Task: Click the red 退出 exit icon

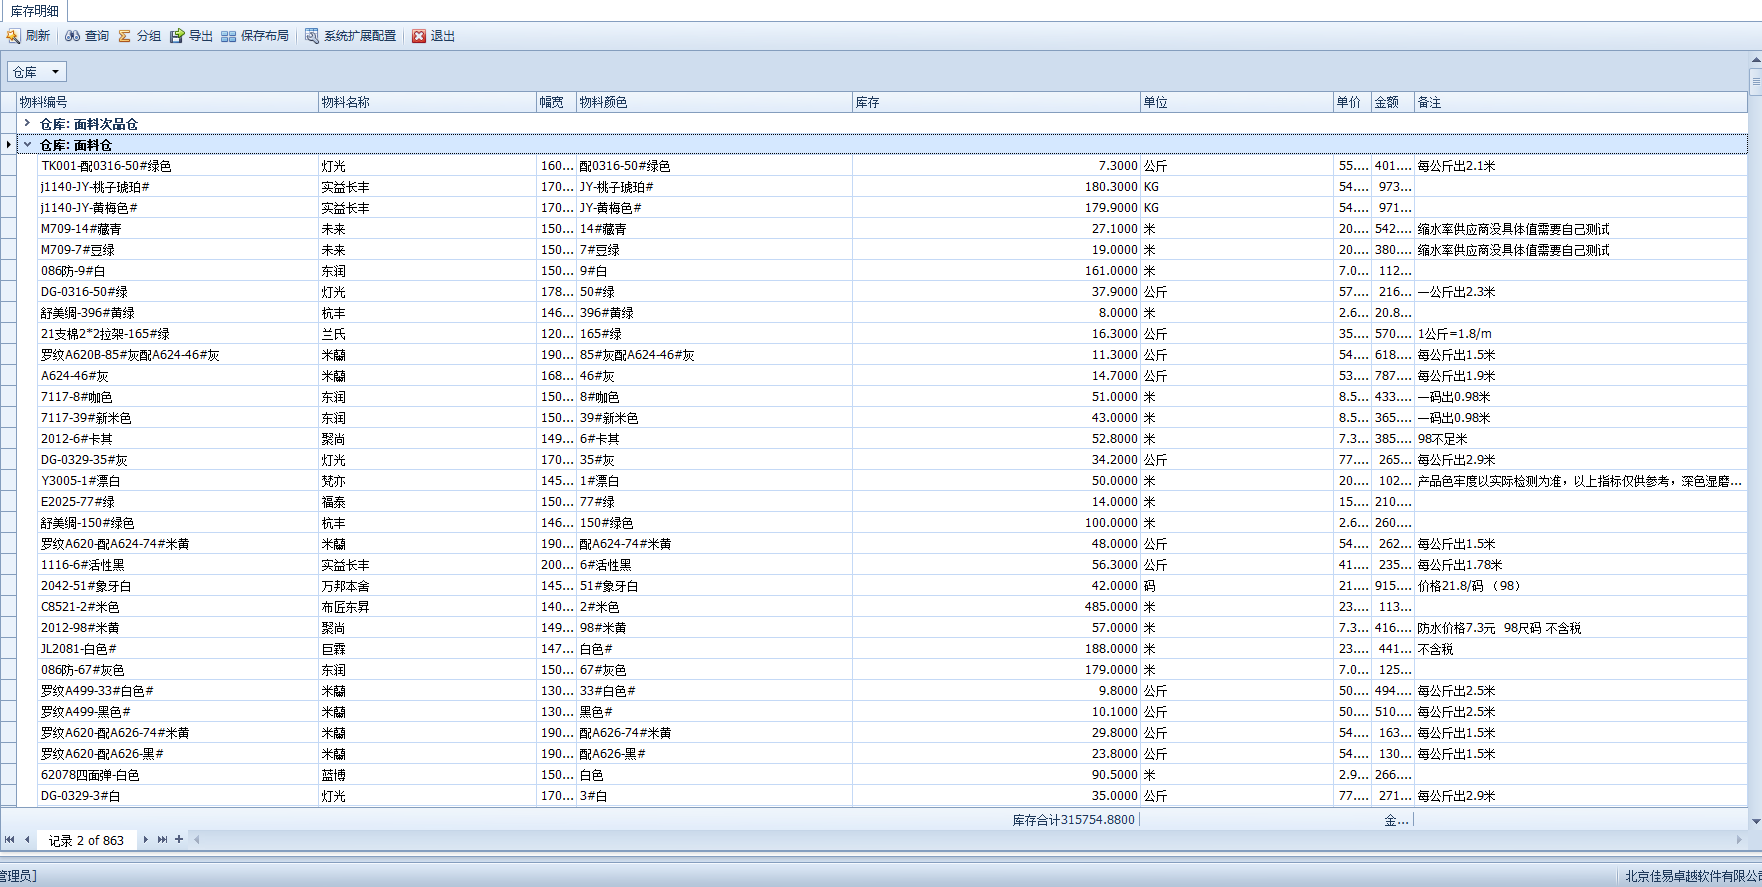Action: [x=419, y=36]
